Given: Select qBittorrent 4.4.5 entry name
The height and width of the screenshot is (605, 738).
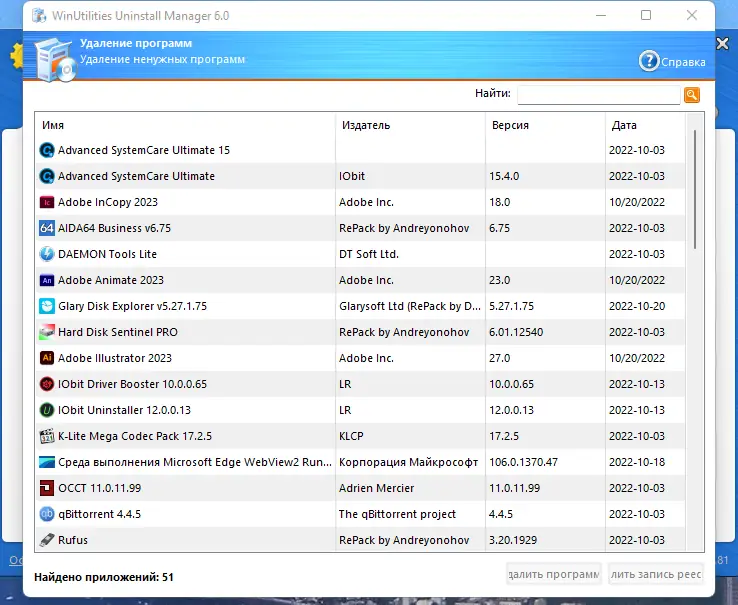Looking at the screenshot, I should coord(99,514).
